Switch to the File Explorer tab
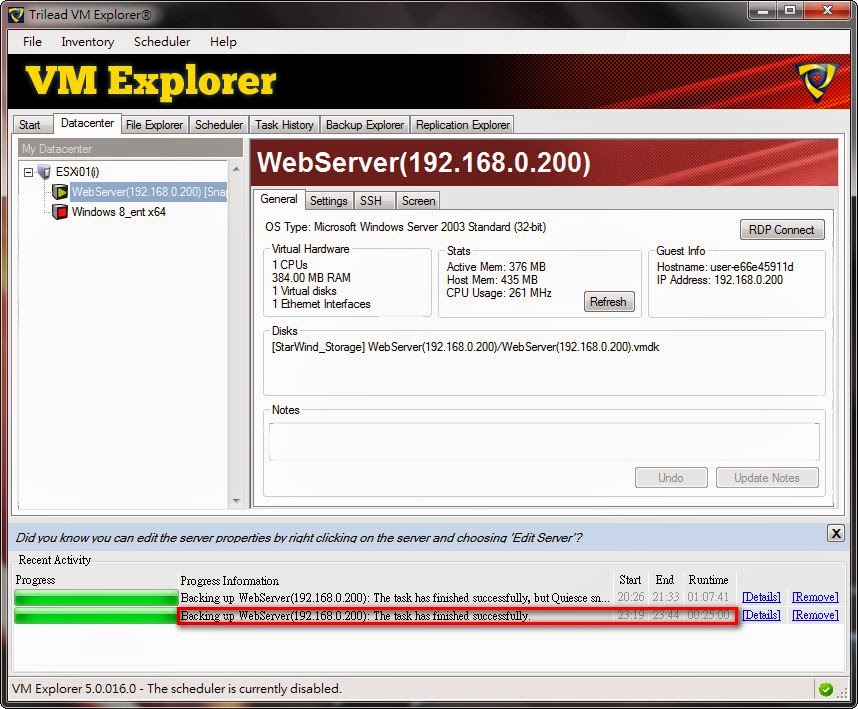 click(x=154, y=125)
